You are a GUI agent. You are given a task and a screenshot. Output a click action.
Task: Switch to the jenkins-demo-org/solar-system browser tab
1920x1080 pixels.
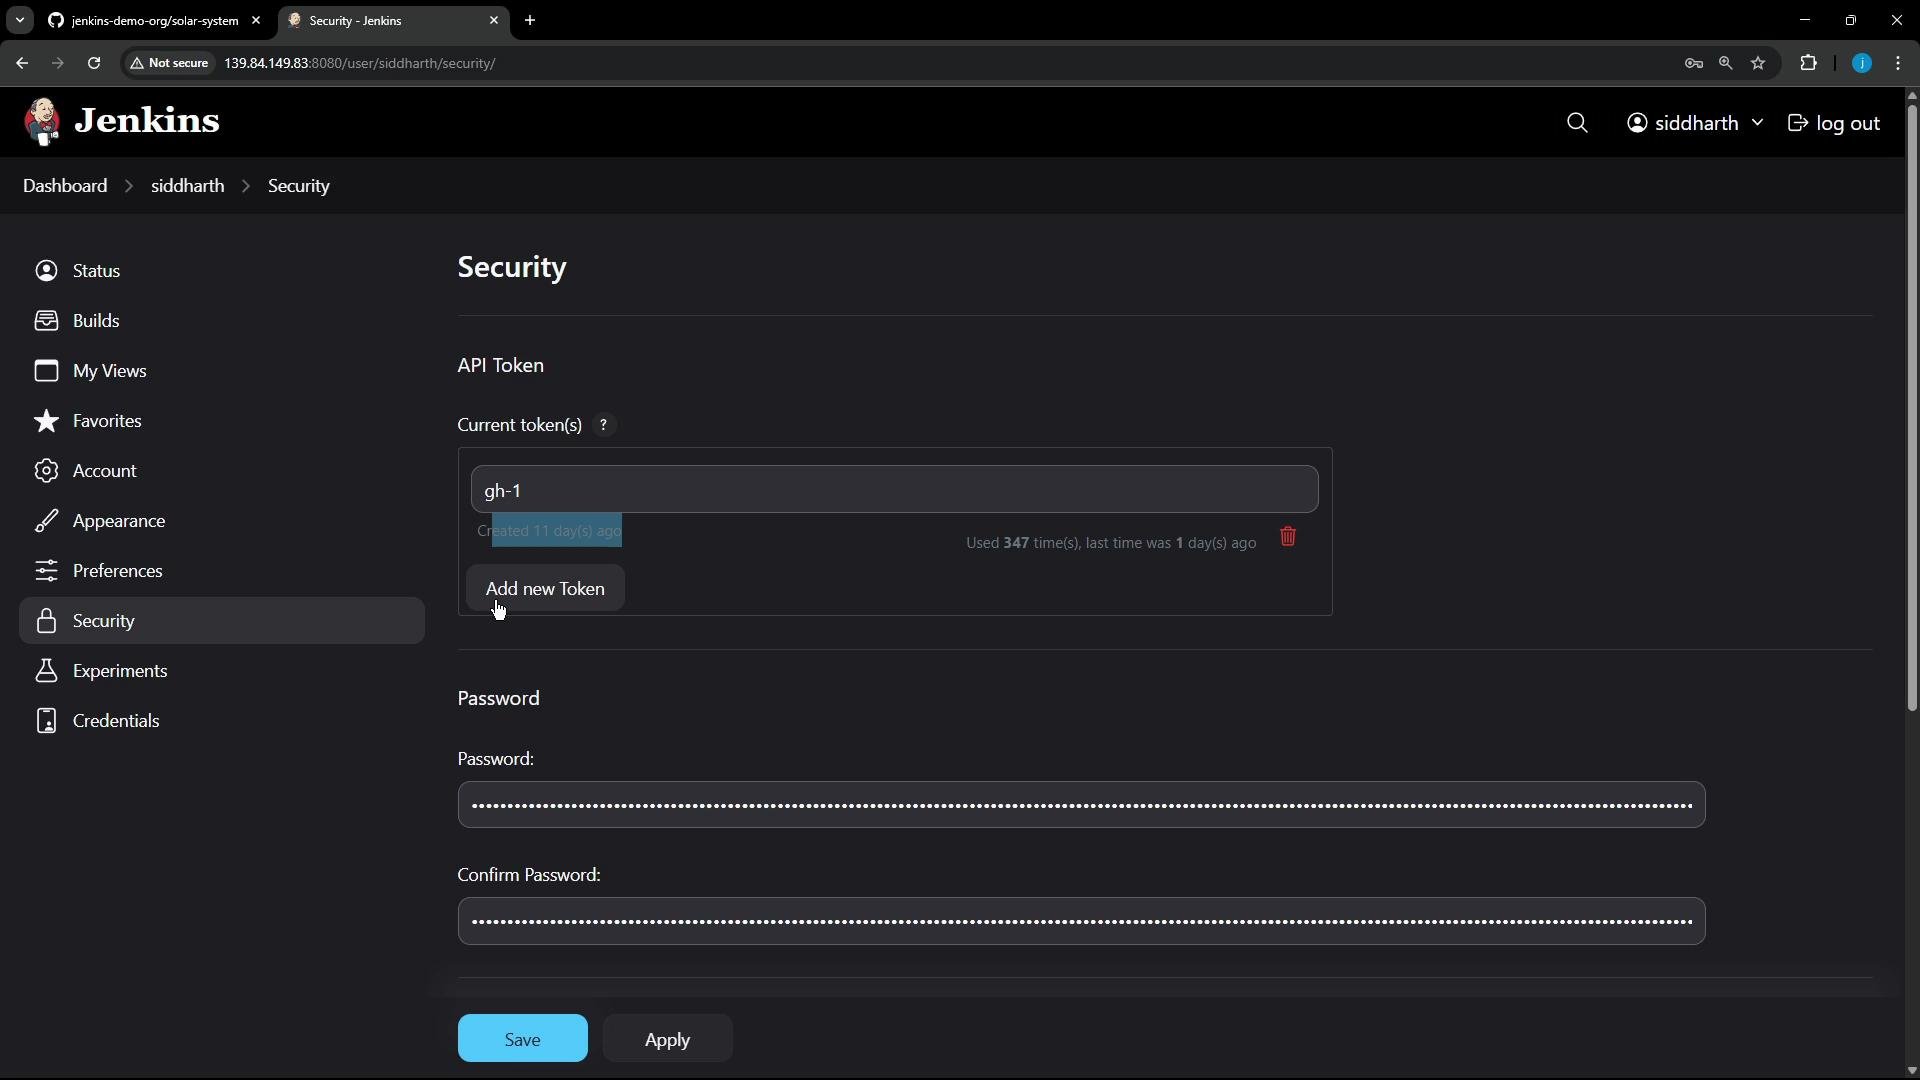pyautogui.click(x=155, y=20)
